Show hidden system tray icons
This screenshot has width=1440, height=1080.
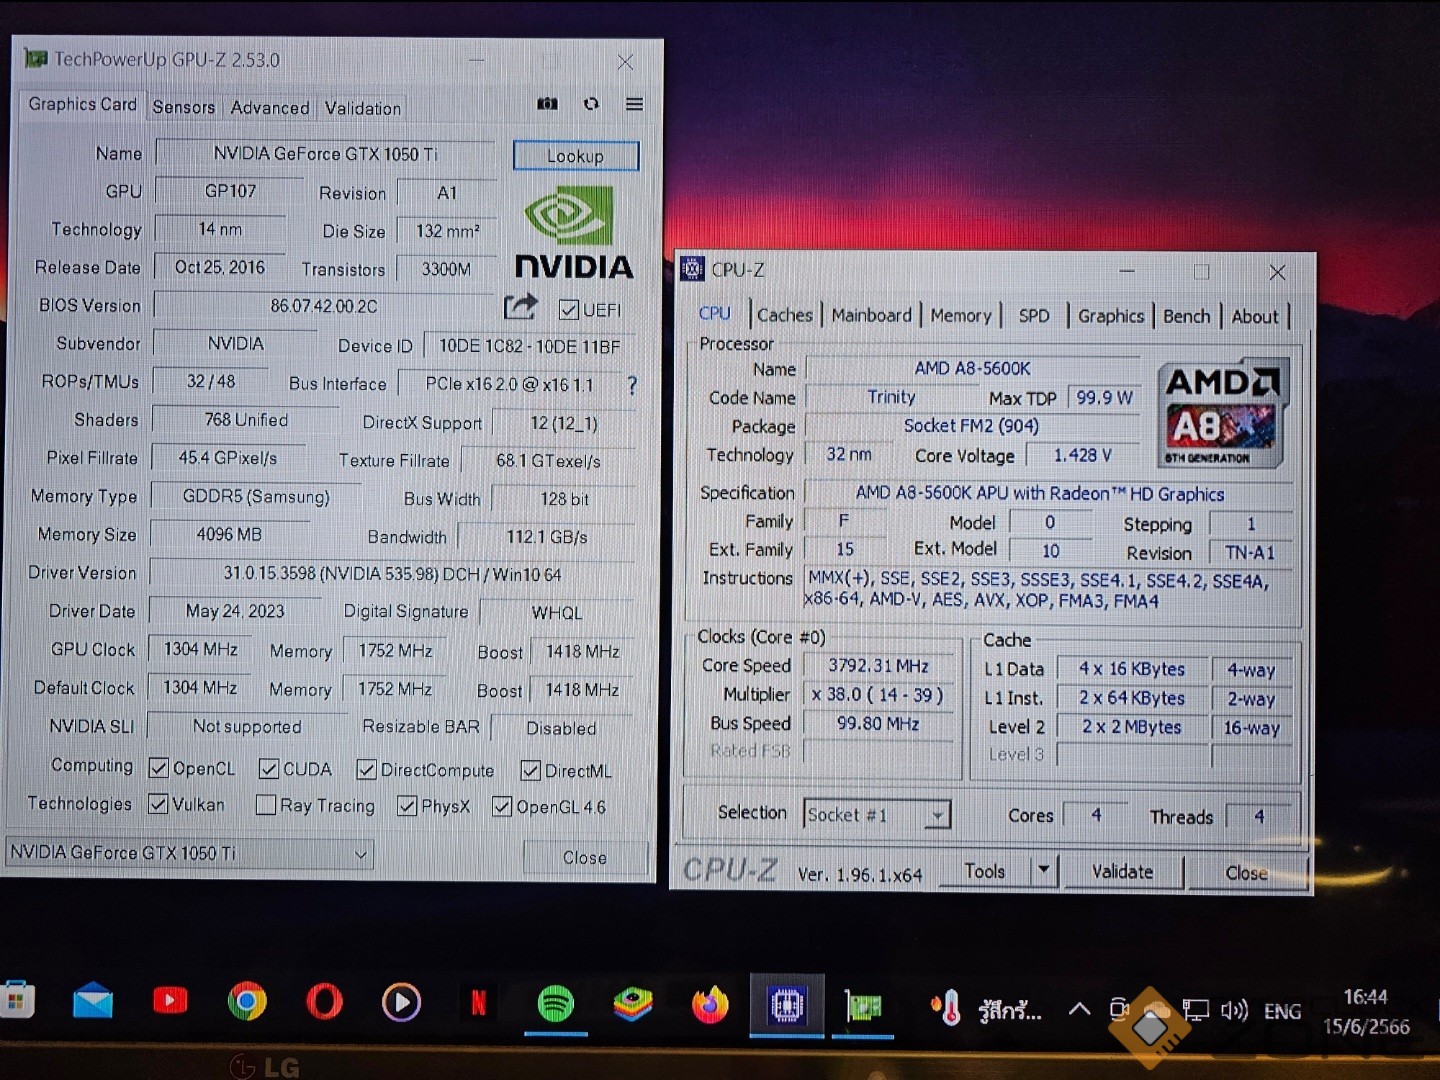1079,1009
